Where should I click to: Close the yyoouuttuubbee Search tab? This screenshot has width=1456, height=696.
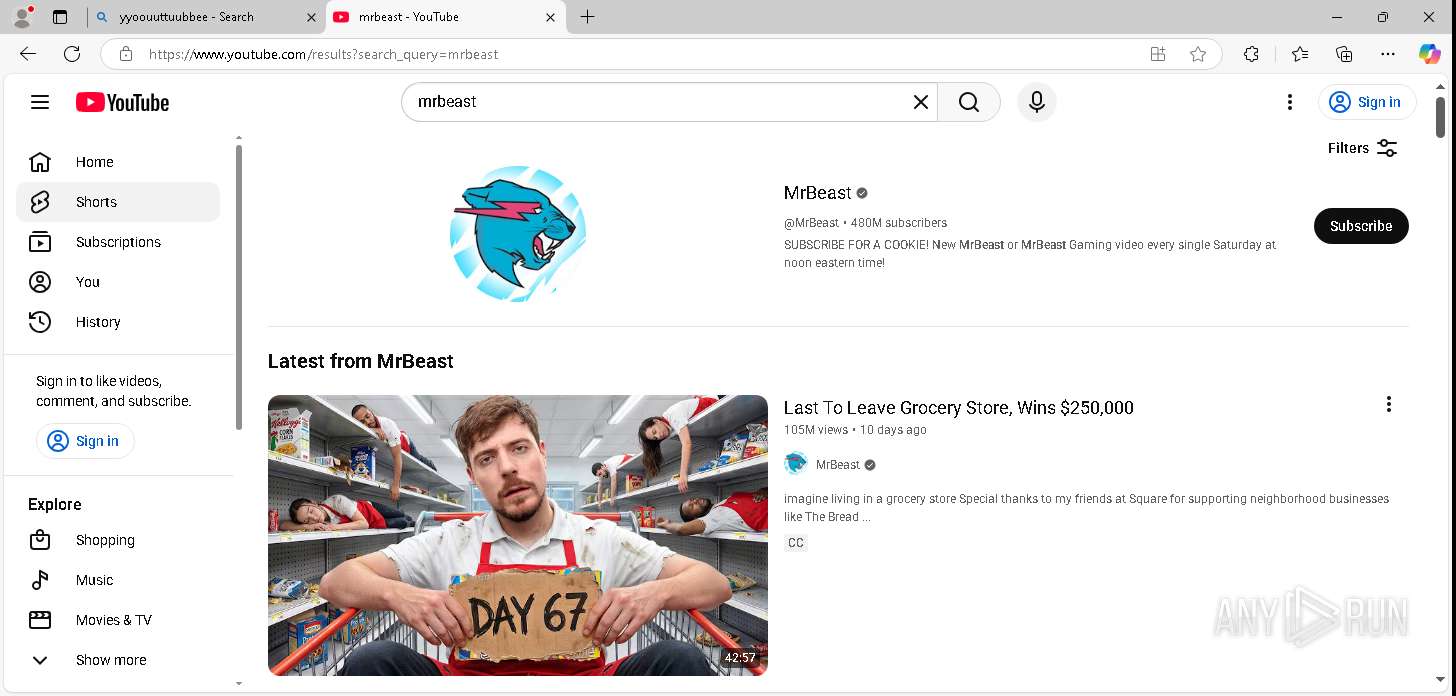click(311, 17)
